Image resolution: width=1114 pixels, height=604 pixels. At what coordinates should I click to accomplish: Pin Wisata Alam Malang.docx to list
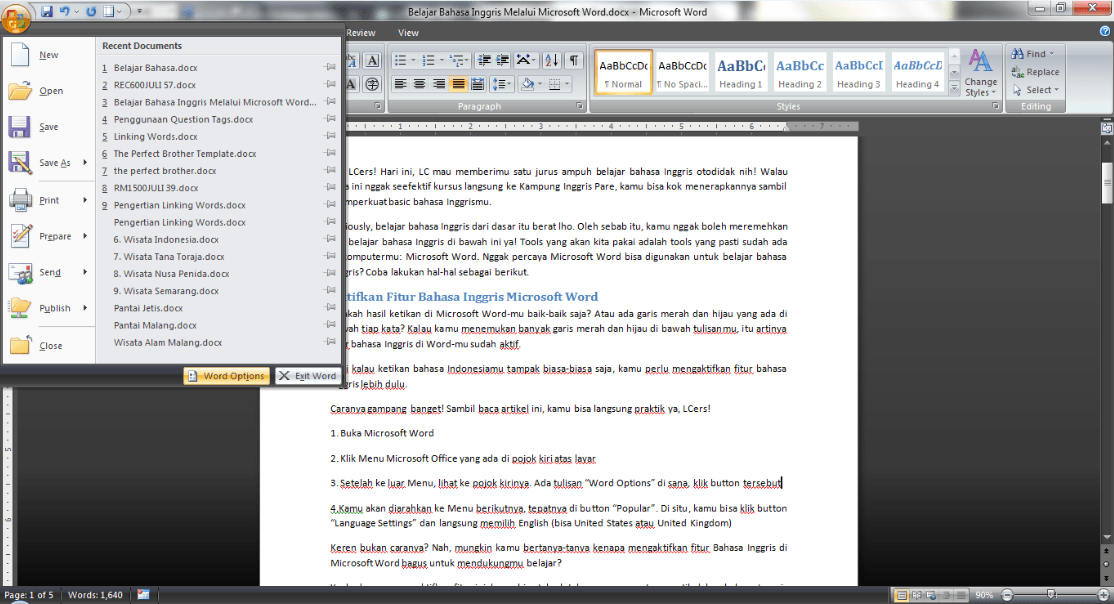pyautogui.click(x=330, y=342)
